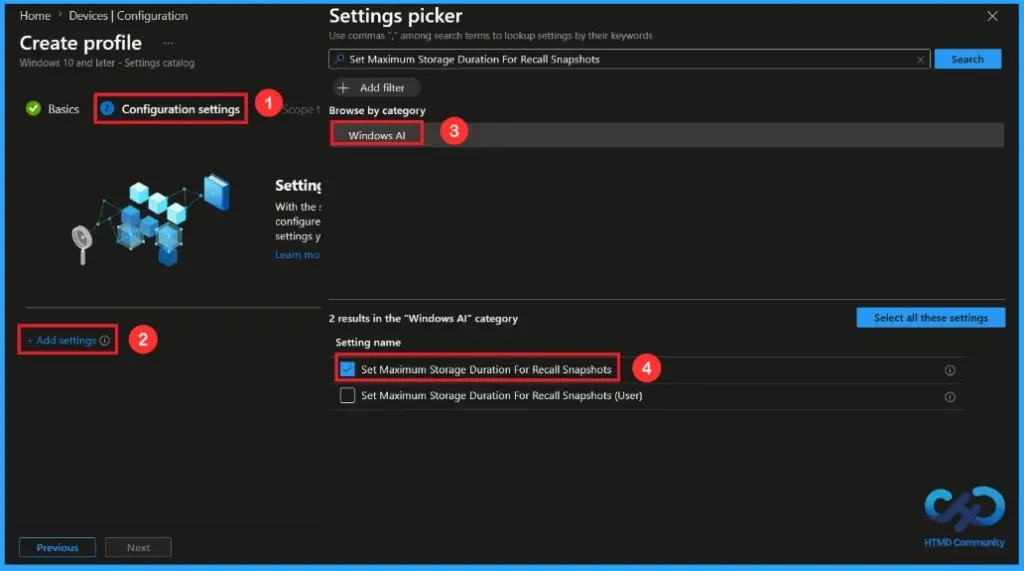Go to the Basics step tab

52,109
